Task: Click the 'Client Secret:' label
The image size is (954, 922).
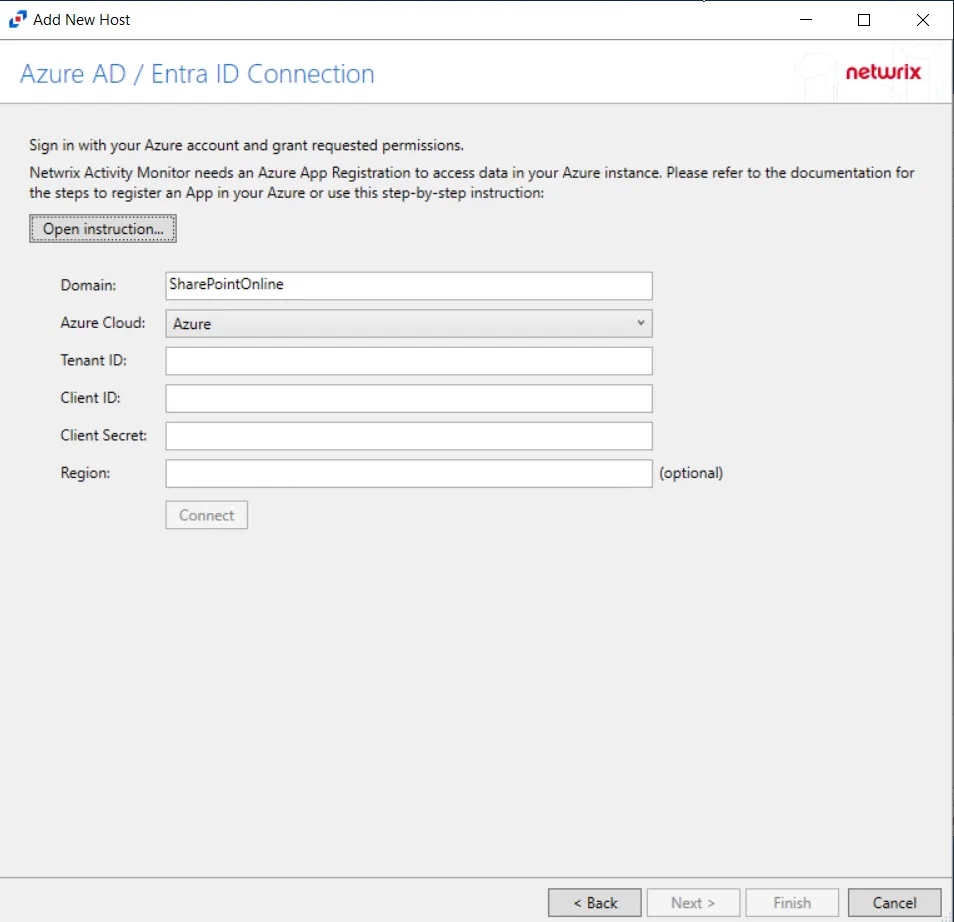Action: [103, 435]
